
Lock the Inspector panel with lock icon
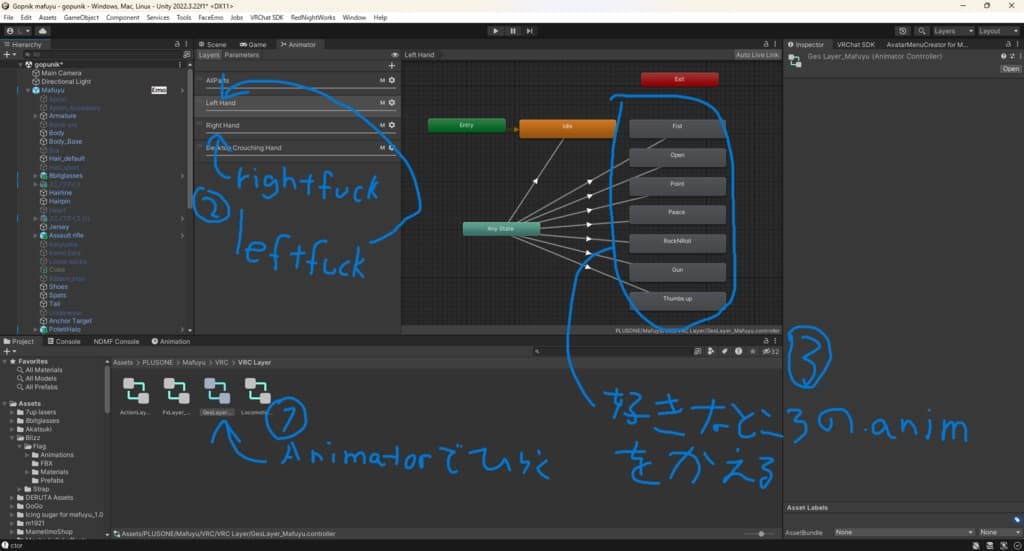click(1008, 44)
